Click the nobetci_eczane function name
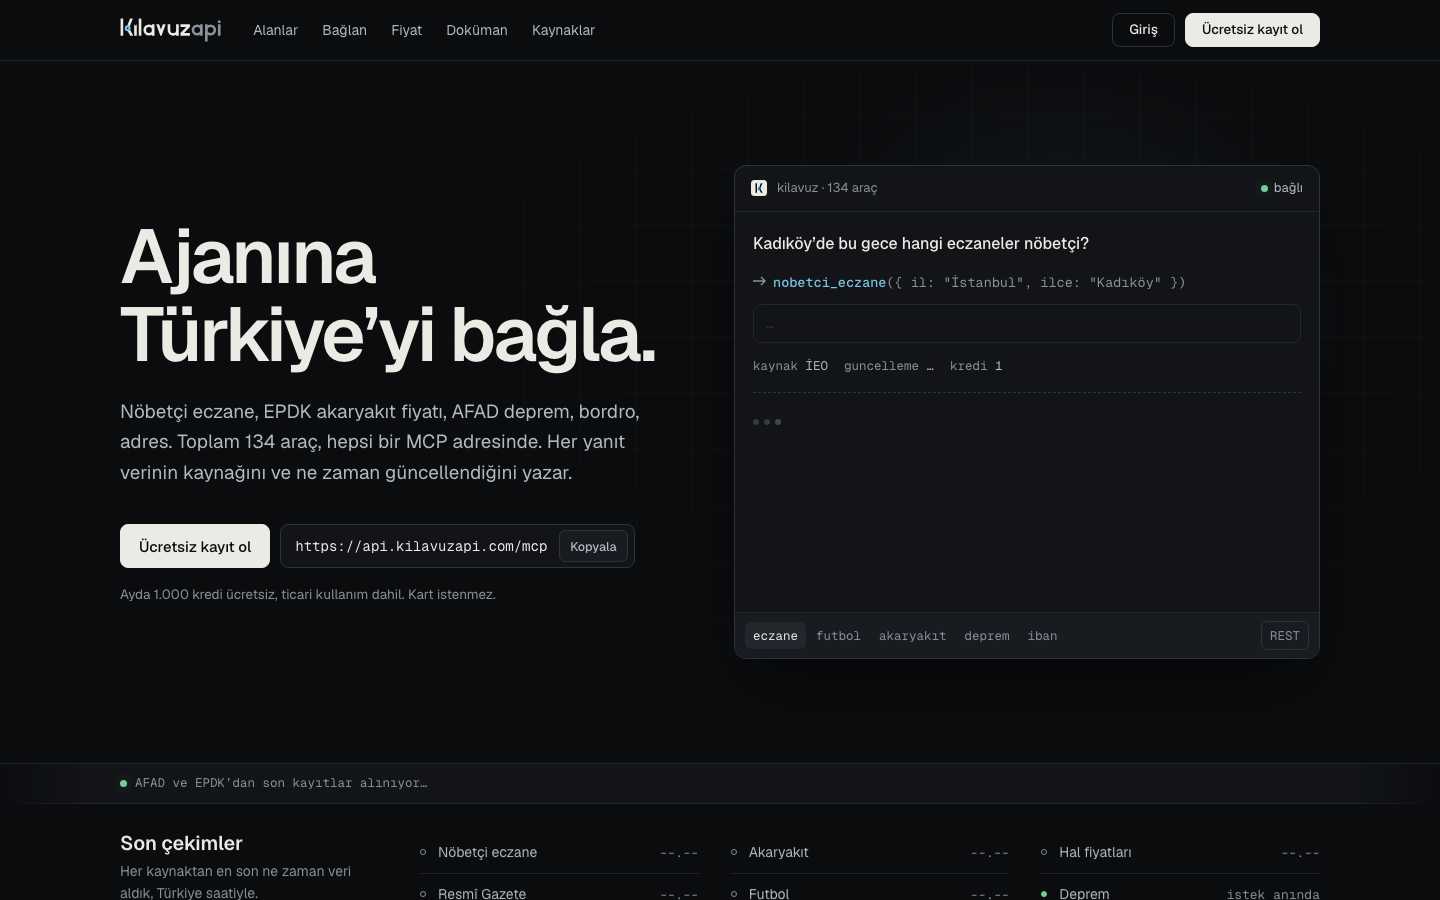This screenshot has height=900, width=1440. pyautogui.click(x=829, y=282)
